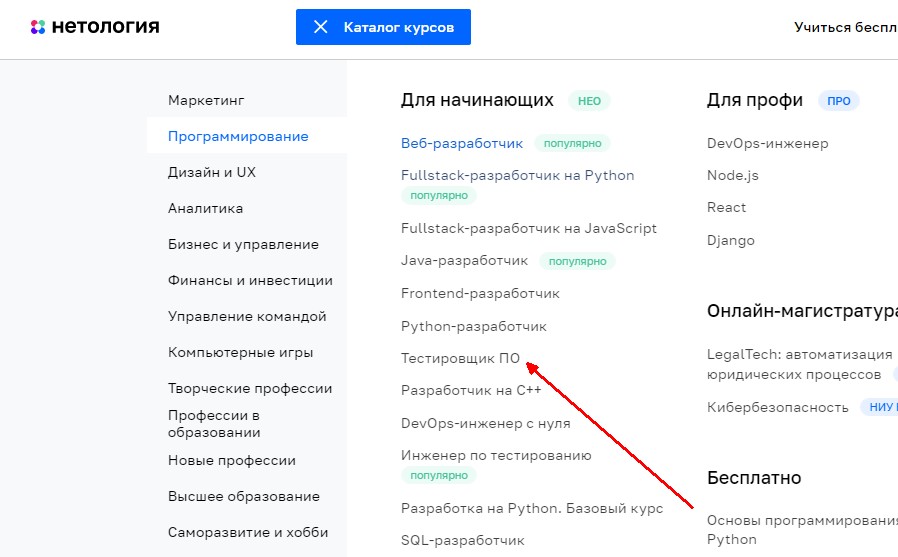This screenshot has height=557, width=898.
Task: Open Разработка на Python. Базовый курс
Action: [x=532, y=508]
